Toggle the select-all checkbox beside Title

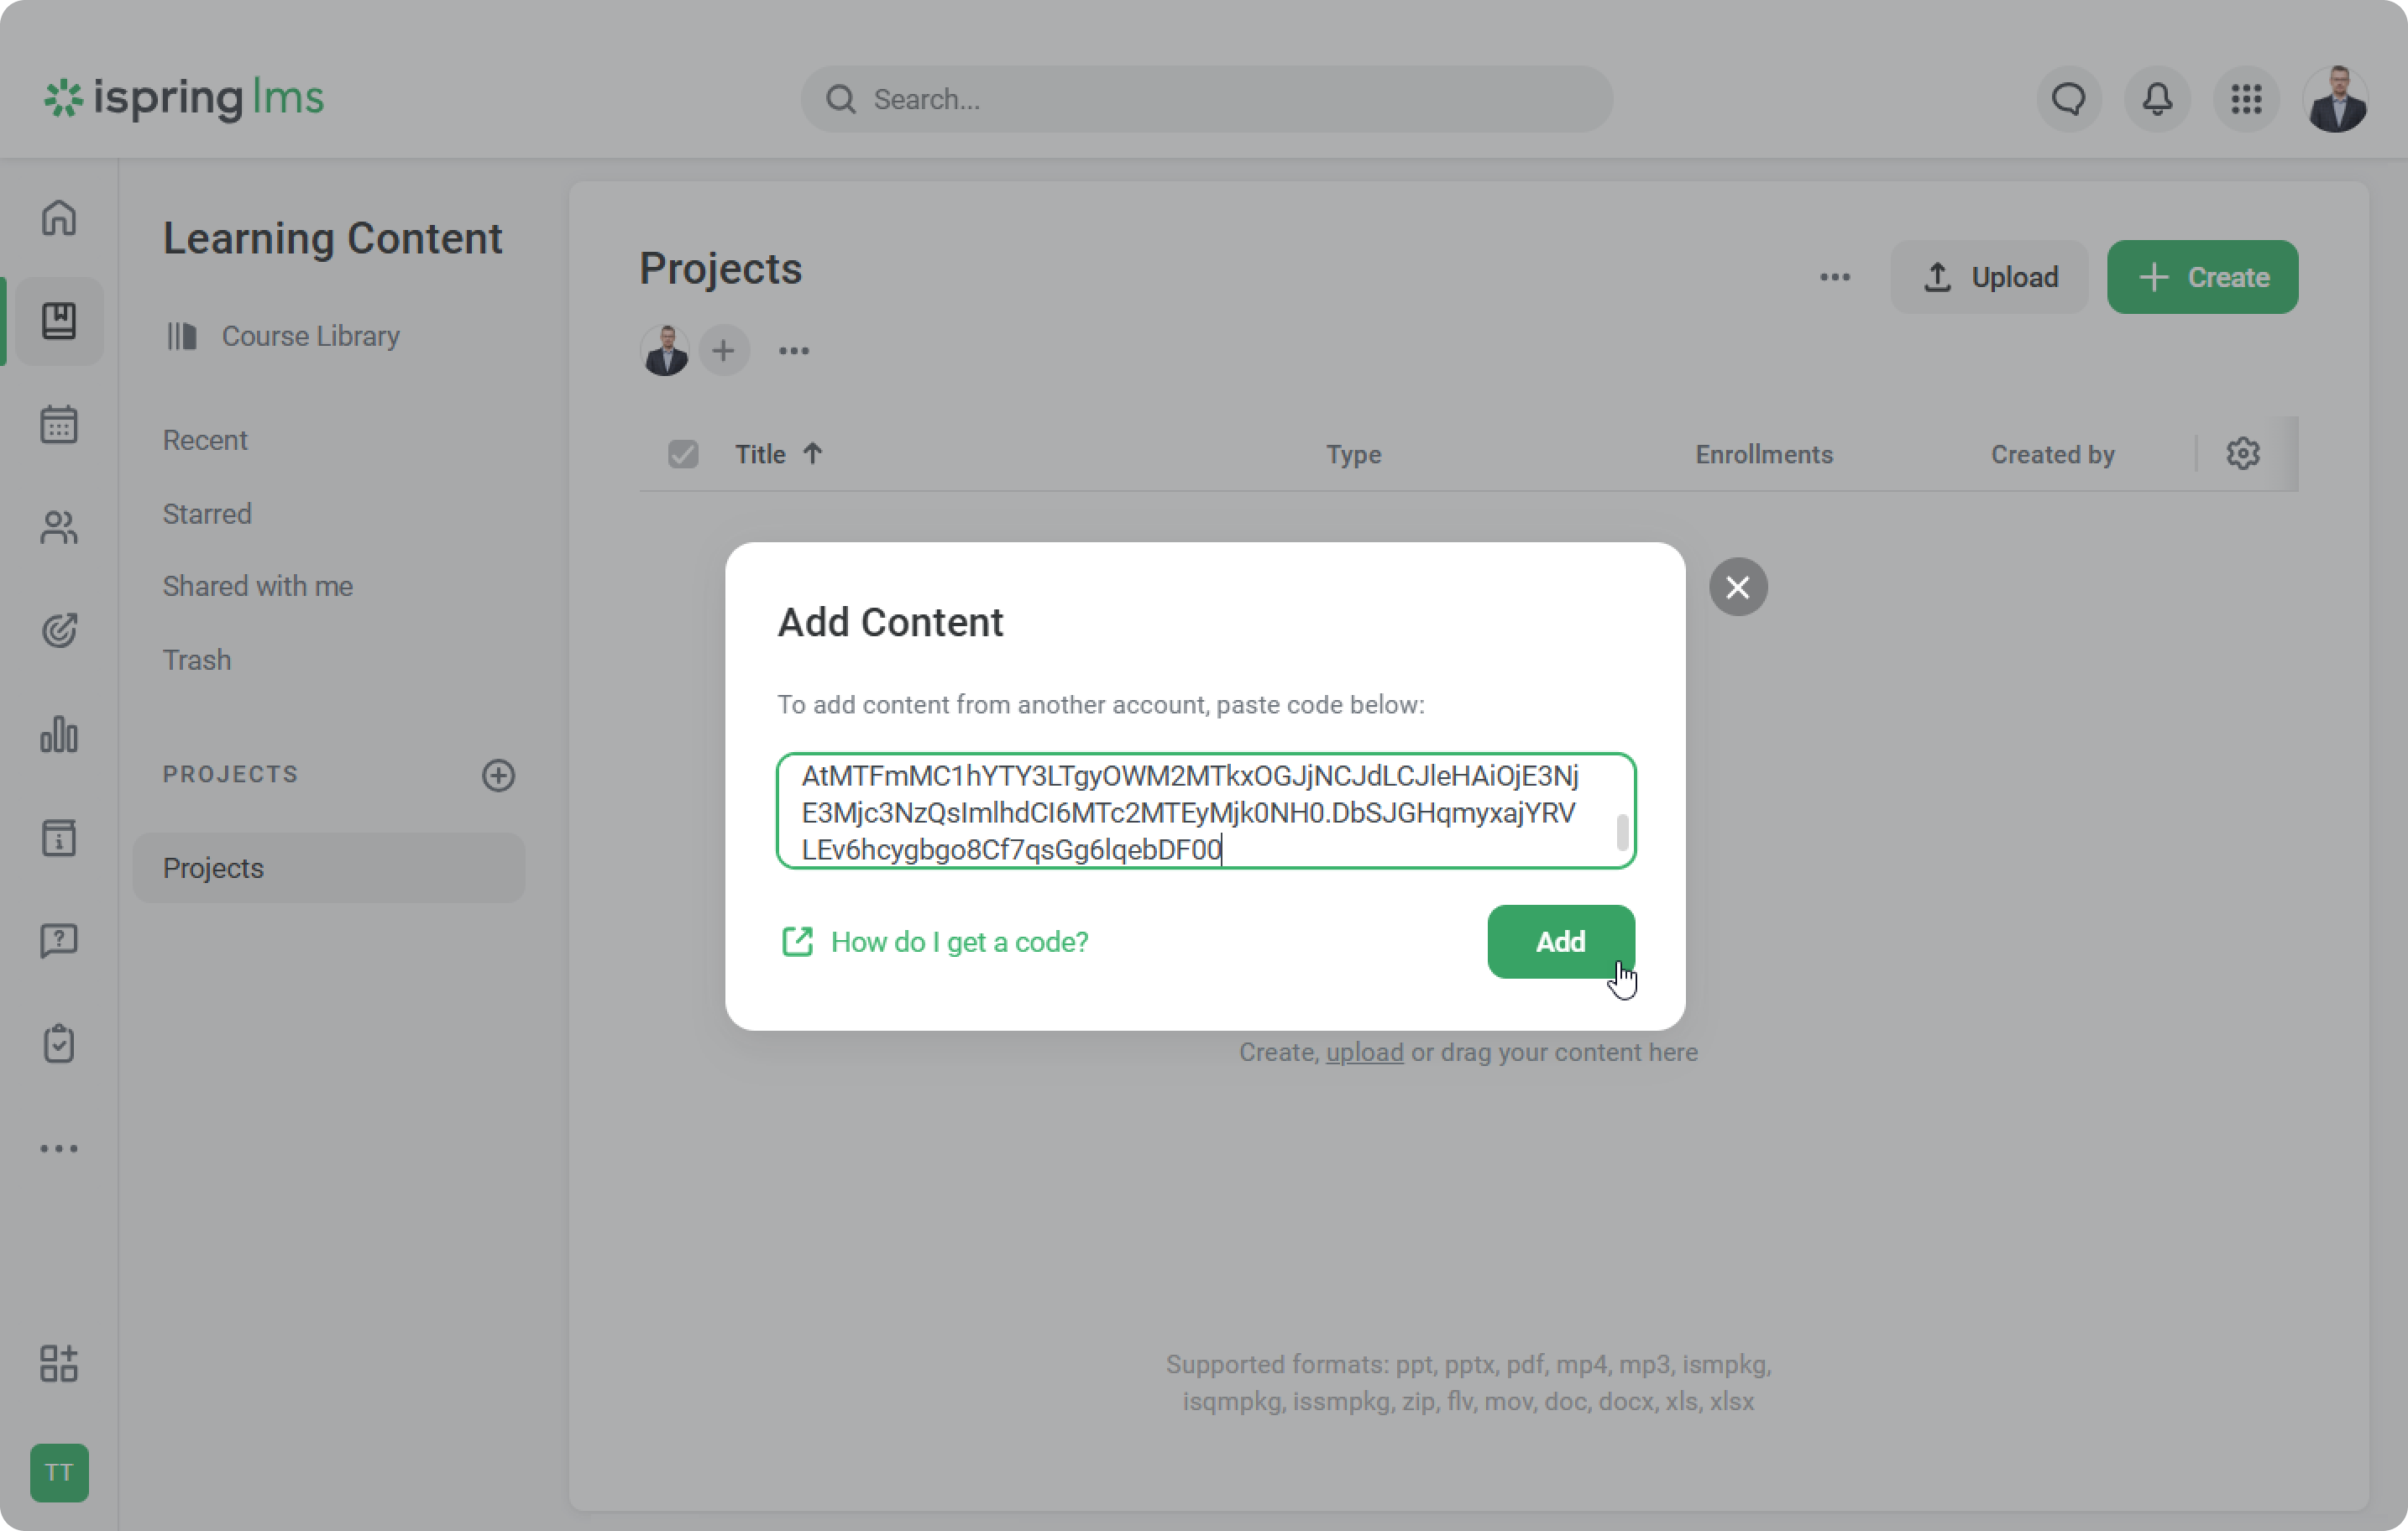[x=683, y=455]
